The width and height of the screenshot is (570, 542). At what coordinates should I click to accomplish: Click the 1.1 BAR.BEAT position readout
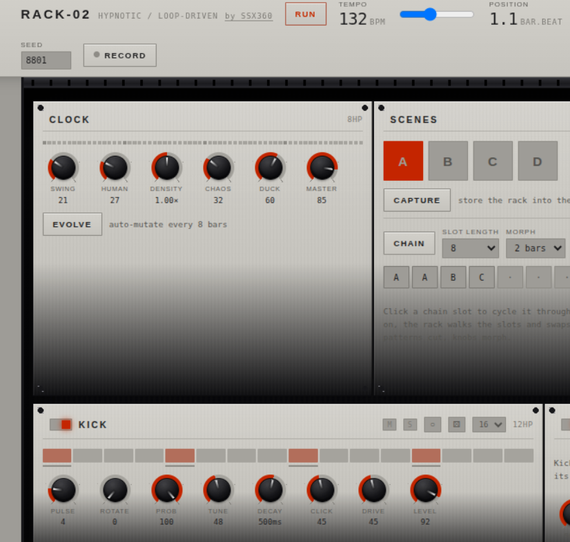click(526, 19)
